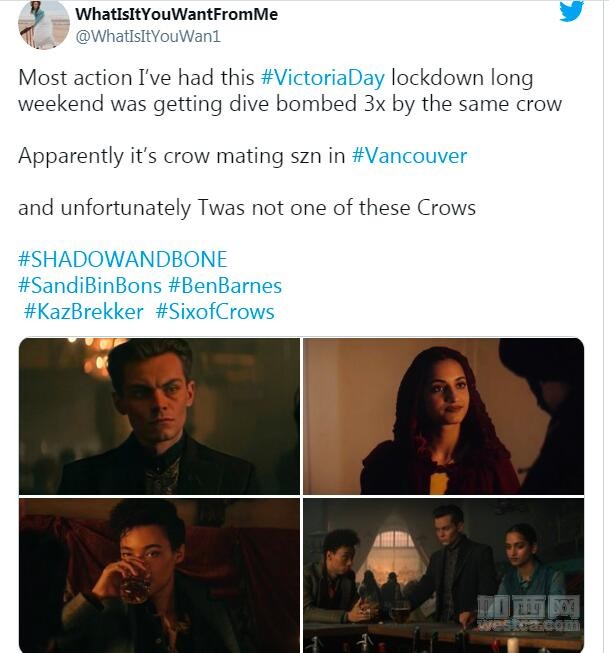This screenshot has height=653, width=609.
Task: Open the #KazBrekker hashtag
Action: [x=83, y=312]
